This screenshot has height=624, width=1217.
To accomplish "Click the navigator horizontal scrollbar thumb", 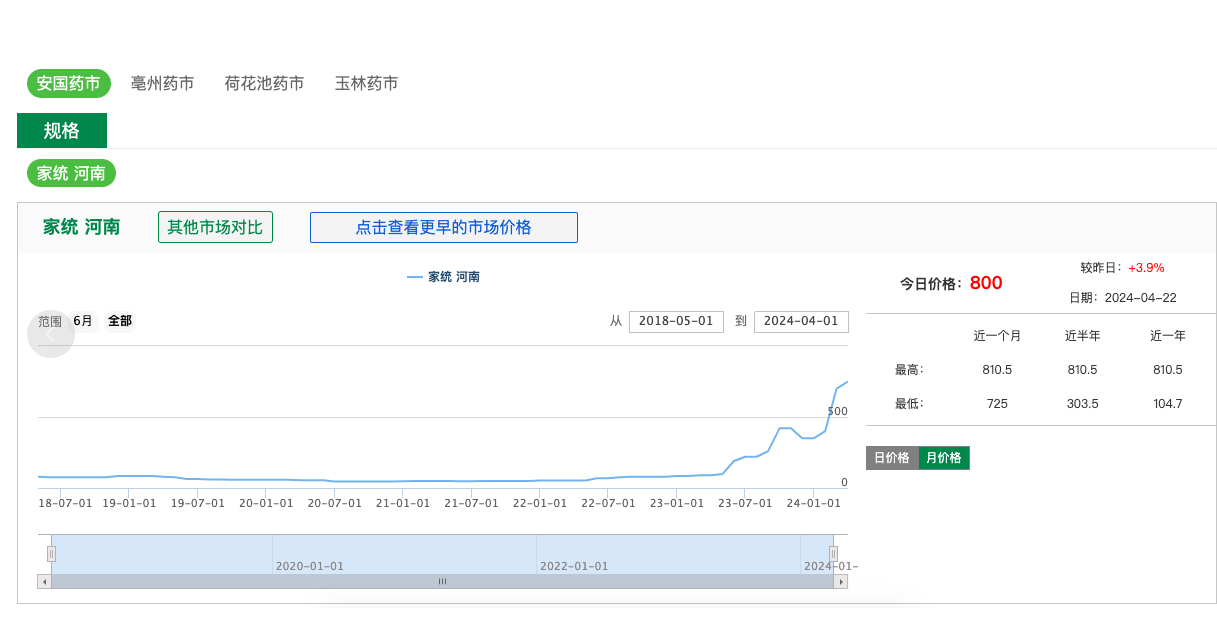I will point(442,581).
